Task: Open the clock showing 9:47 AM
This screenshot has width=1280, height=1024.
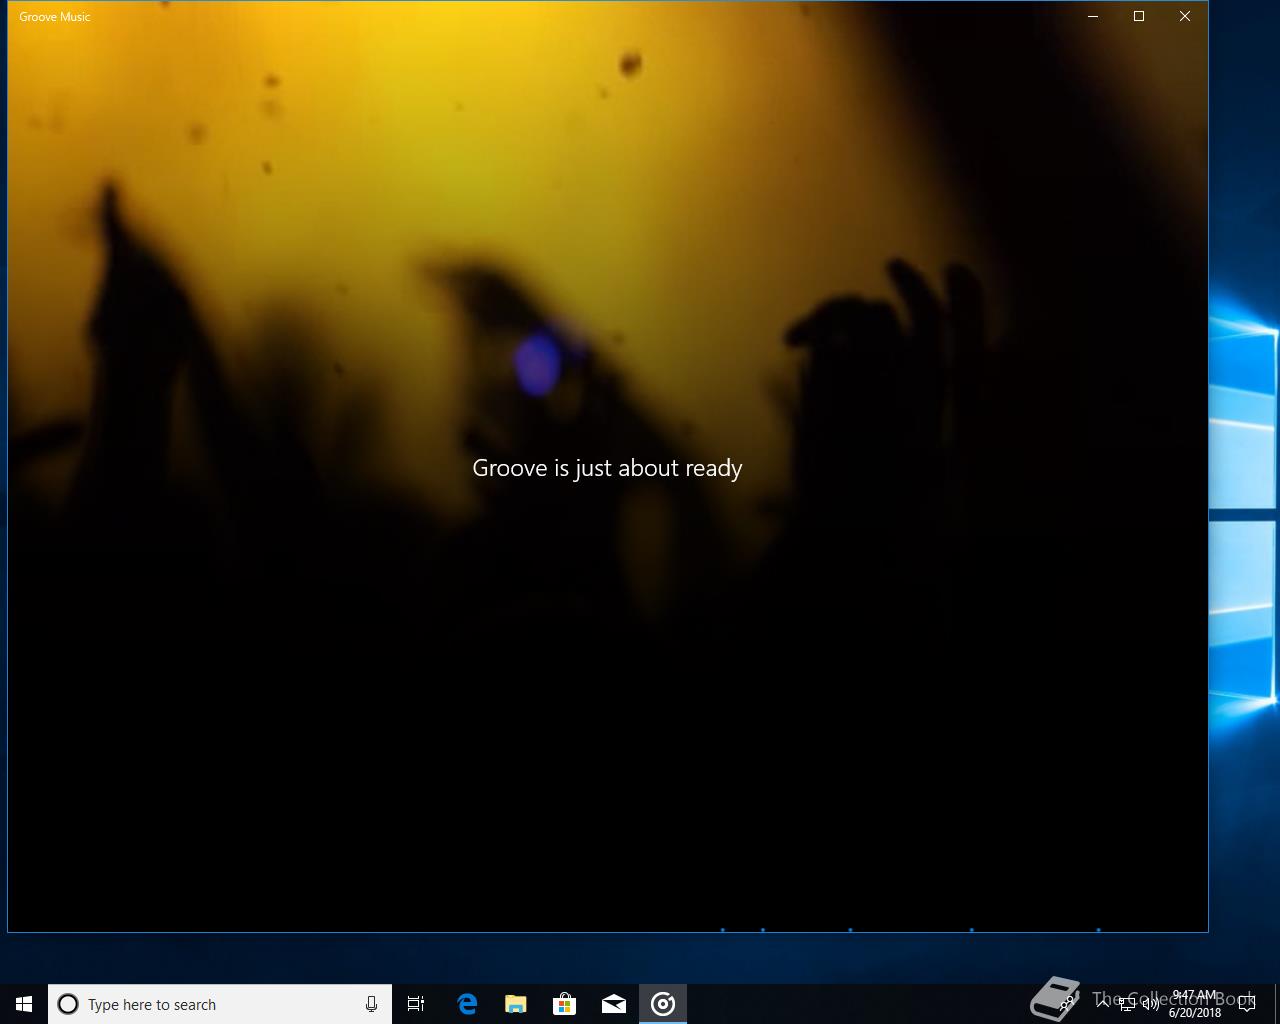Action: pos(1195,1004)
